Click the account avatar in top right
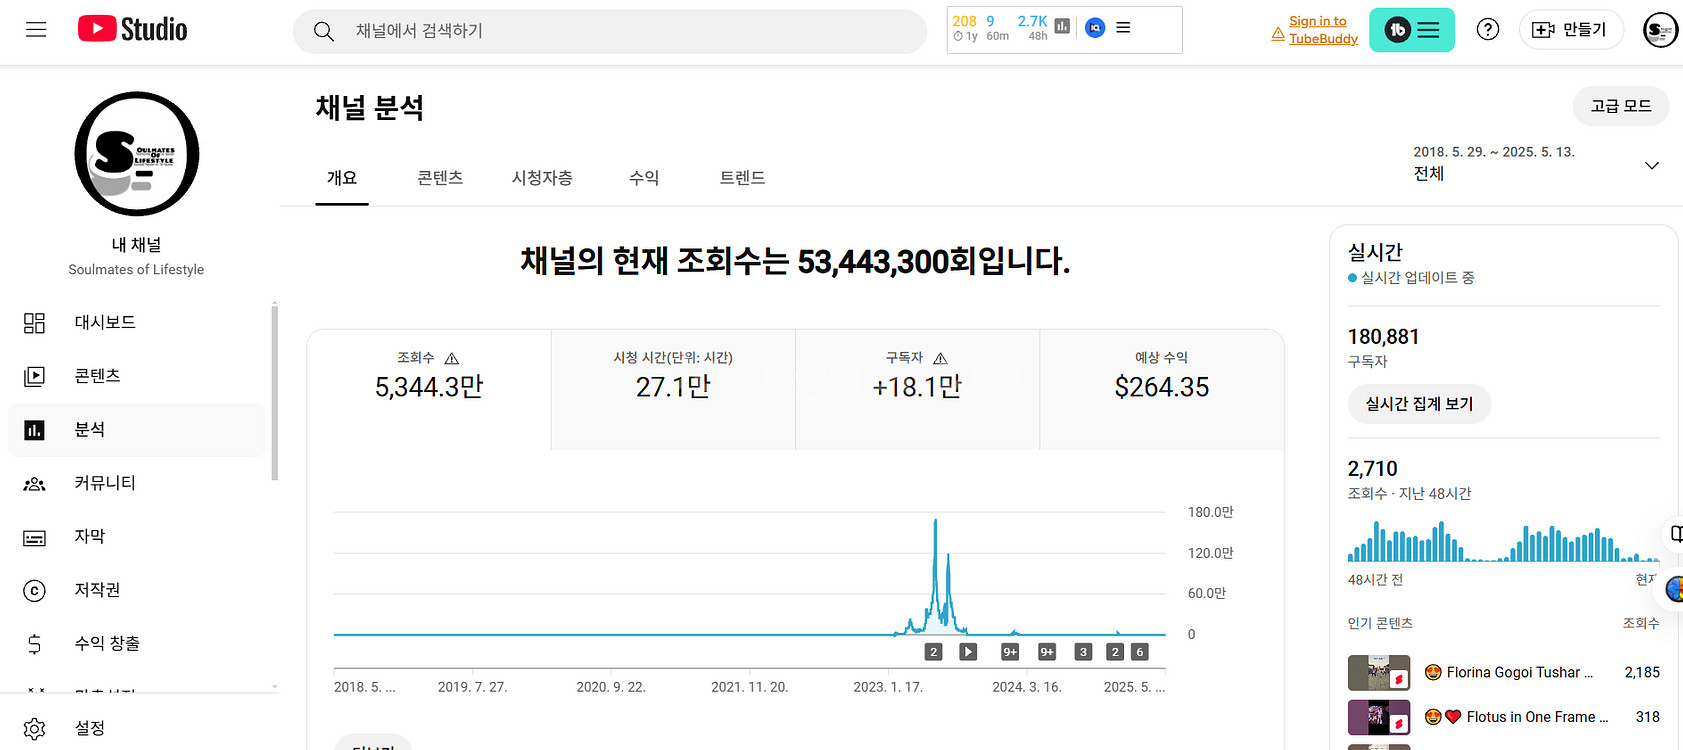The width and height of the screenshot is (1683, 750). (1659, 30)
